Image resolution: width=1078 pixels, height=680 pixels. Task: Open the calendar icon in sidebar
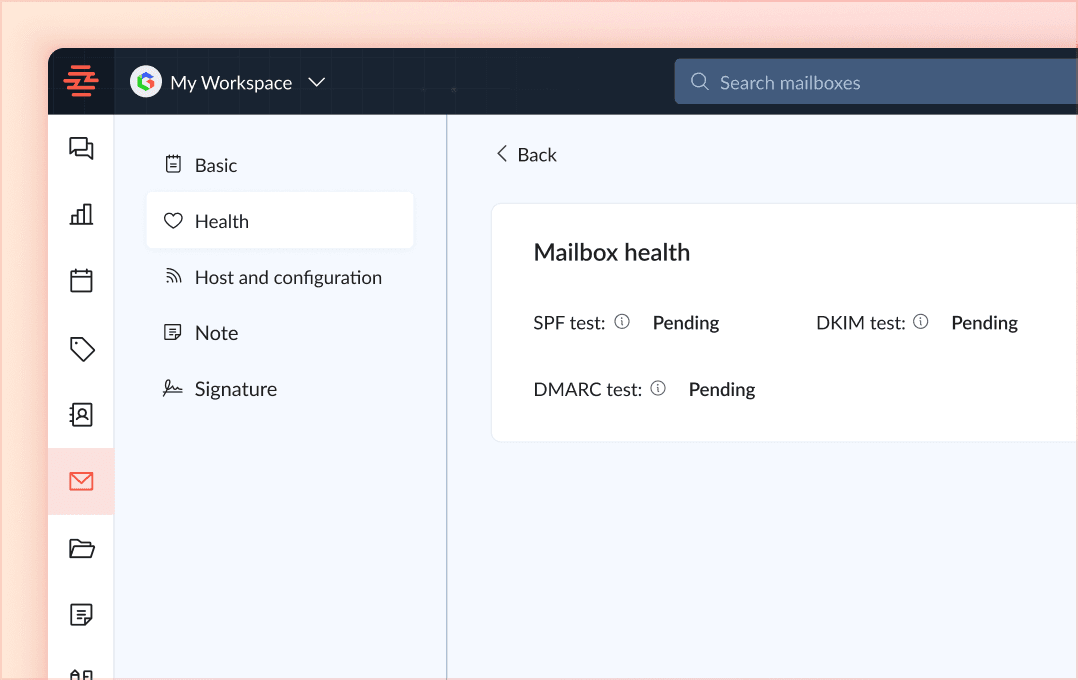tap(81, 280)
